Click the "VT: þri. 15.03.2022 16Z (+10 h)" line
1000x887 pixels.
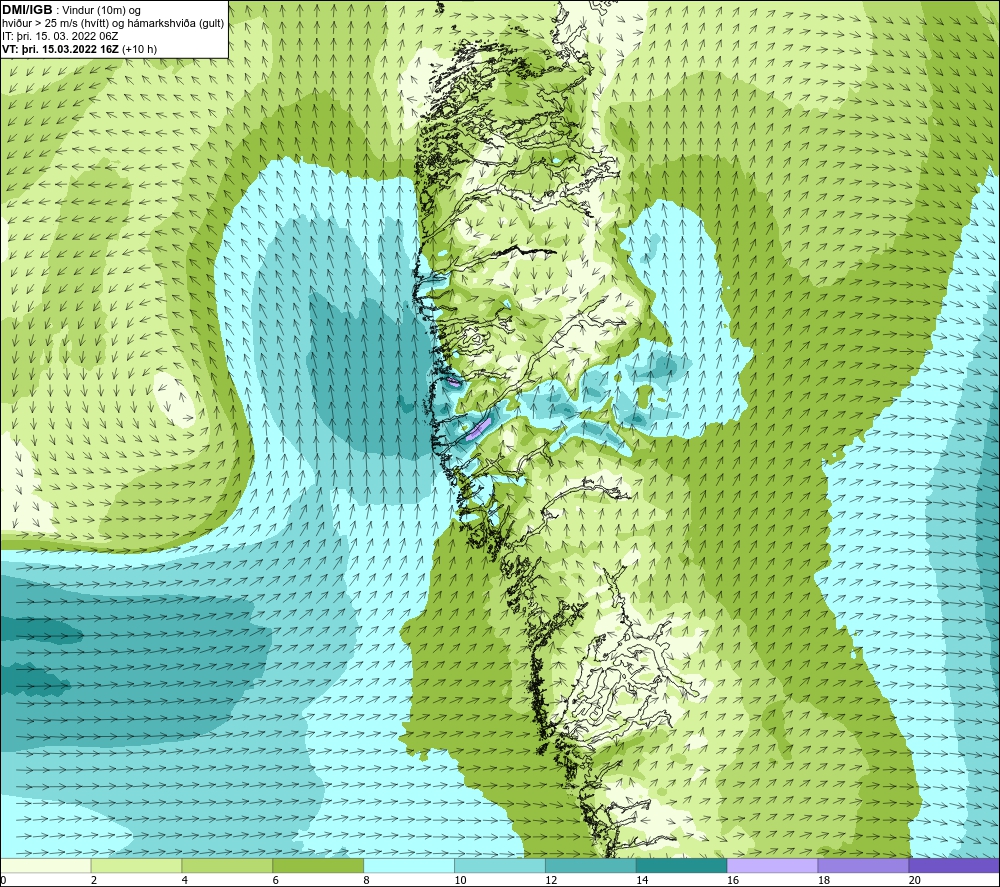(79, 48)
